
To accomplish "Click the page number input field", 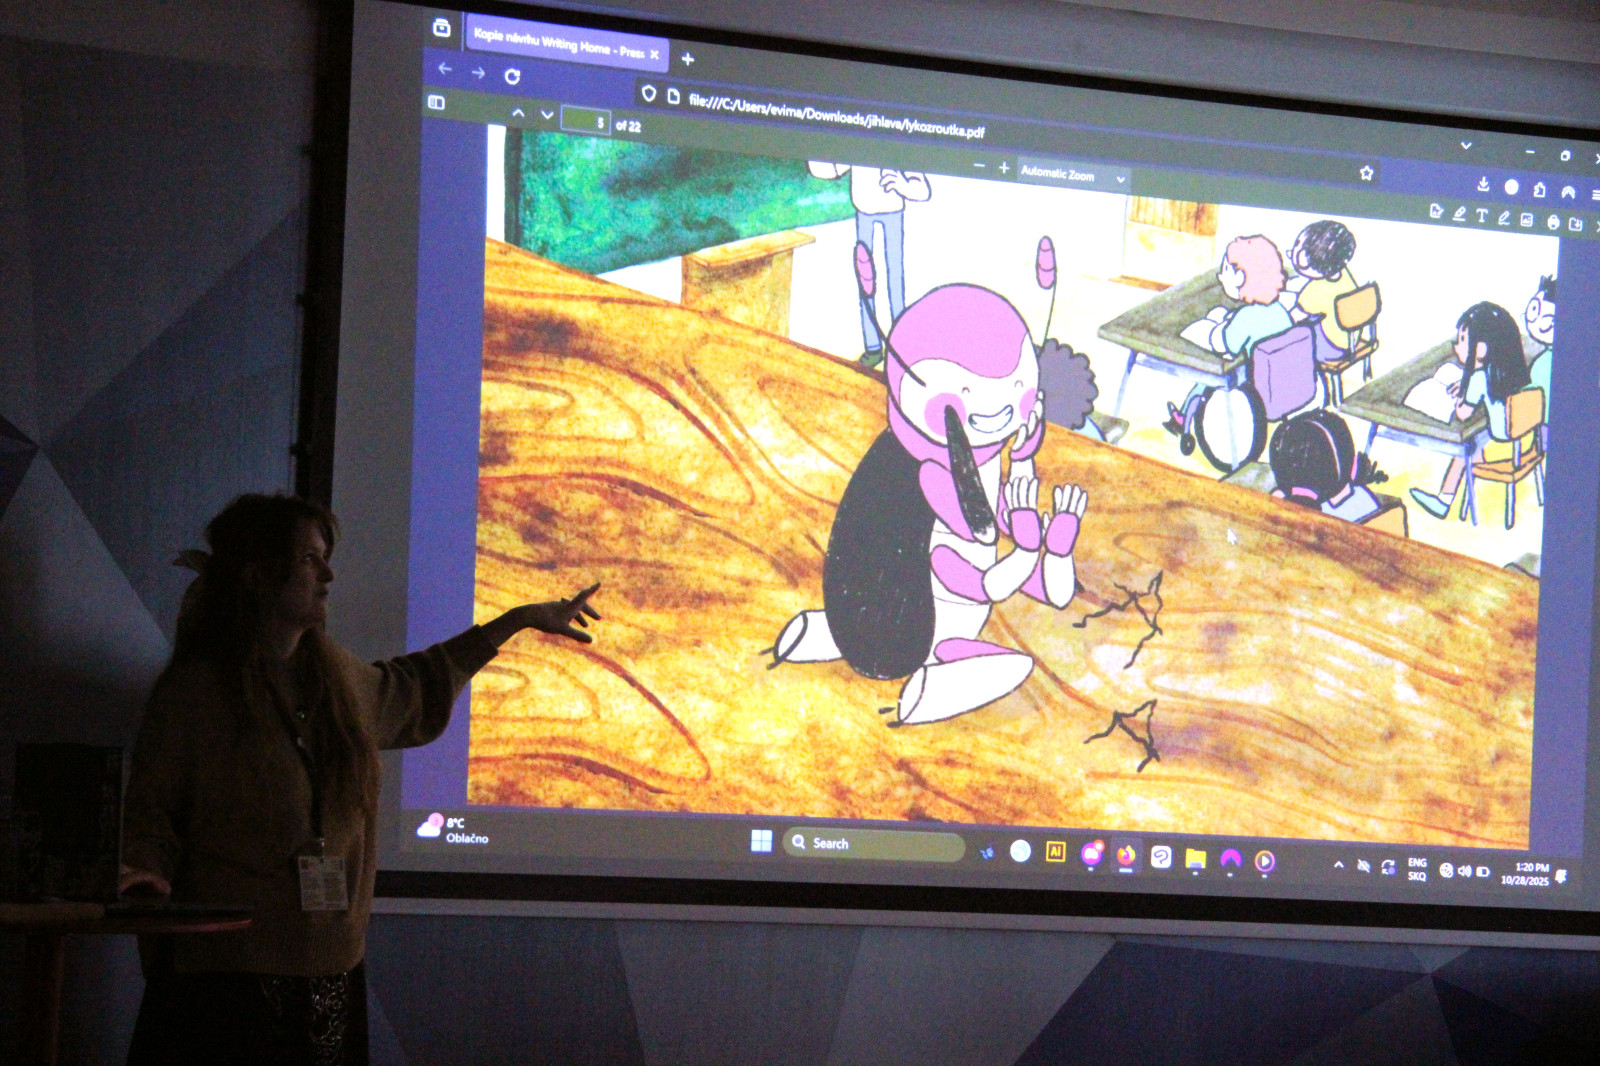I will pos(586,121).
